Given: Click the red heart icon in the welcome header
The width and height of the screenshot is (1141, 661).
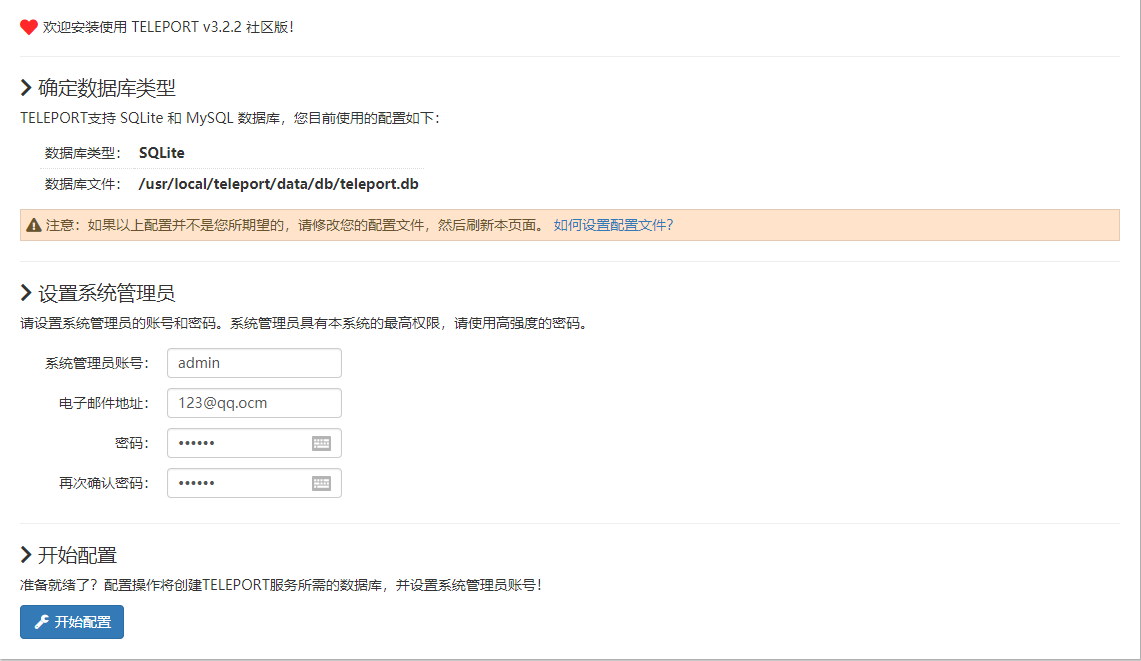Looking at the screenshot, I should pos(28,27).
